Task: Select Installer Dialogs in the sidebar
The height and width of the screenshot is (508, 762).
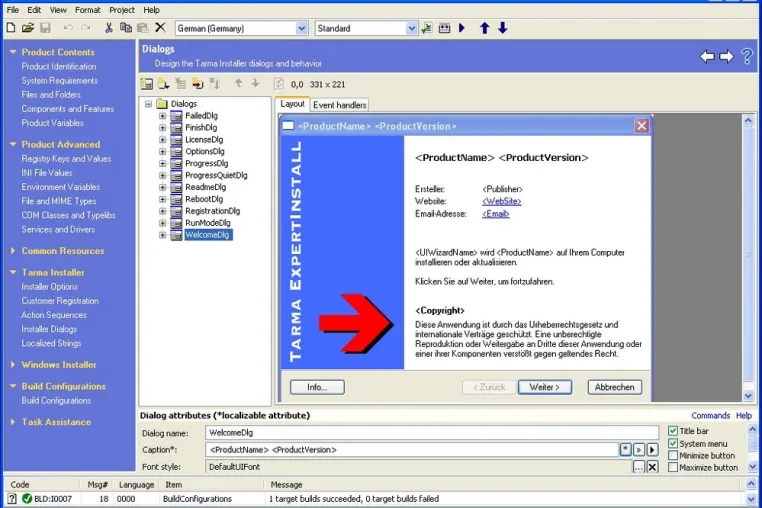Action: [49, 329]
